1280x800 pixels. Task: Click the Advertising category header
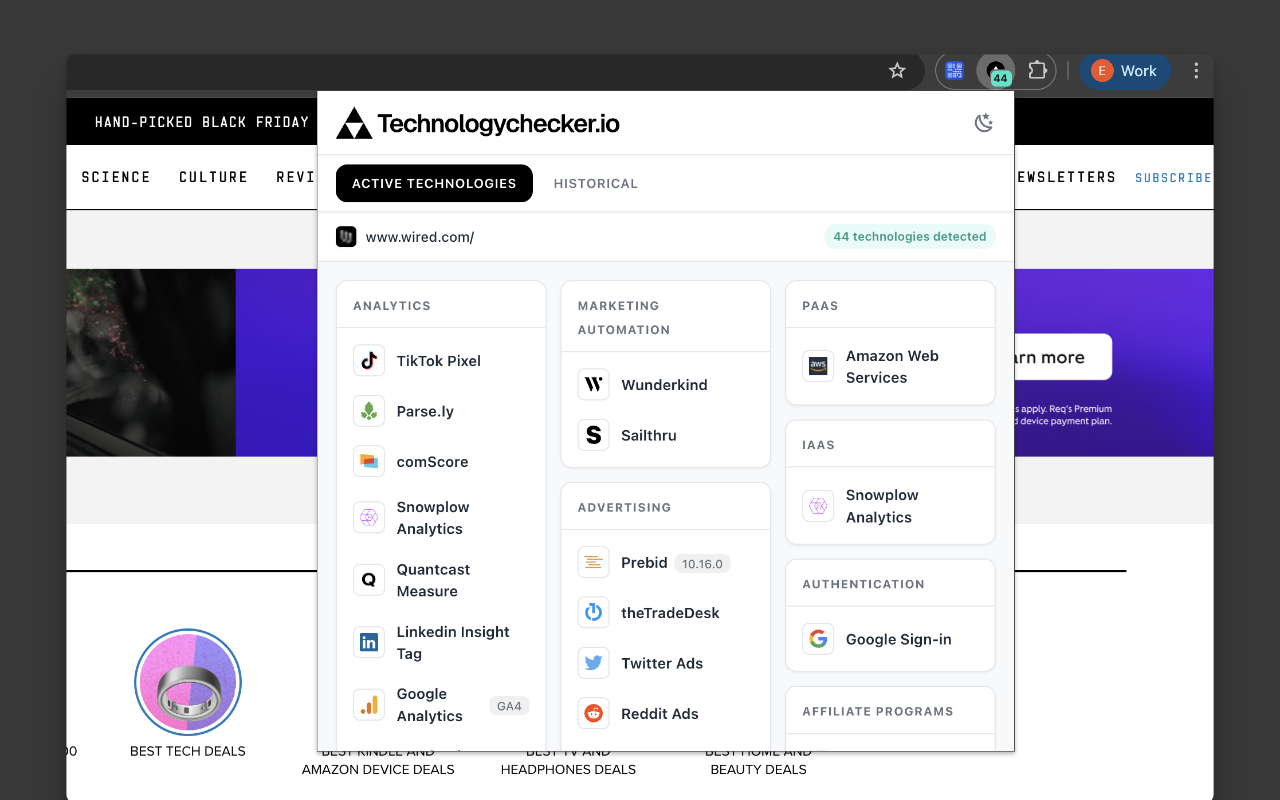[x=624, y=507]
